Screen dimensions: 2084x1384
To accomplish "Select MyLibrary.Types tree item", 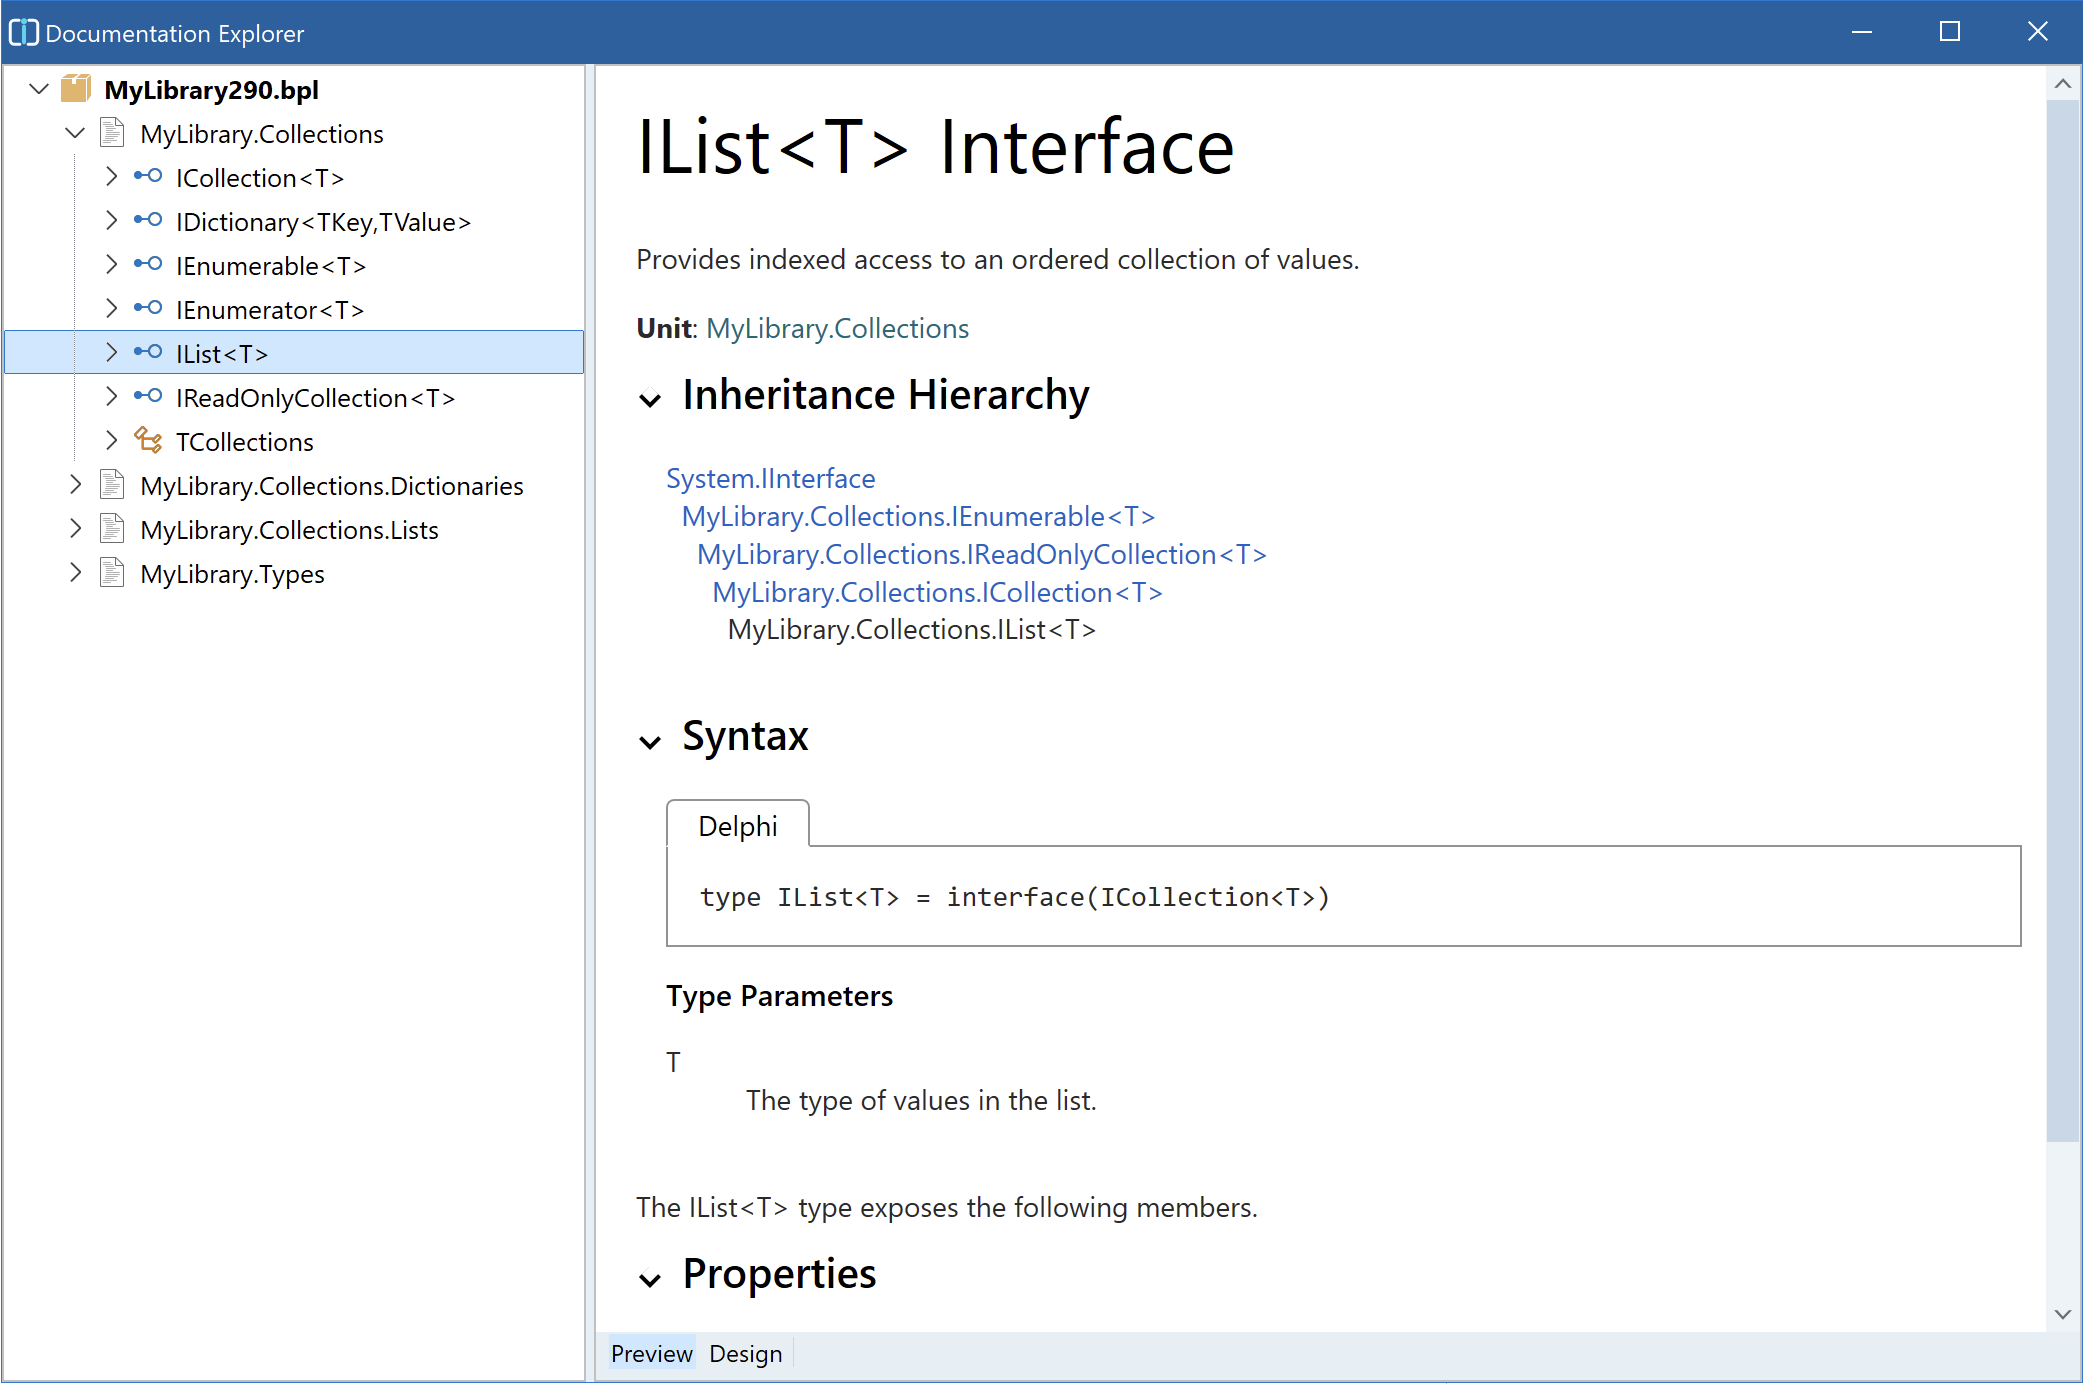I will tap(232, 573).
